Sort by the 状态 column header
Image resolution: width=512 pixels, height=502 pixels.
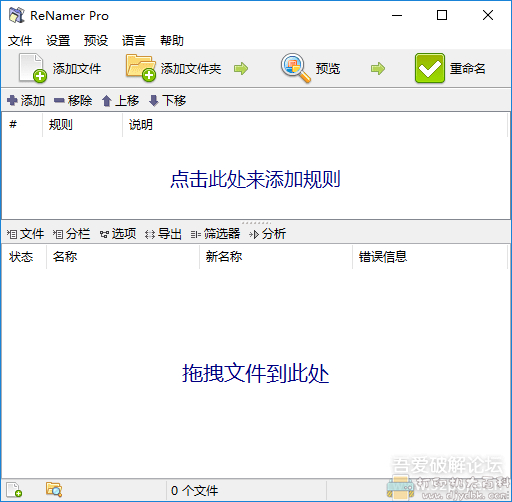click(24, 257)
